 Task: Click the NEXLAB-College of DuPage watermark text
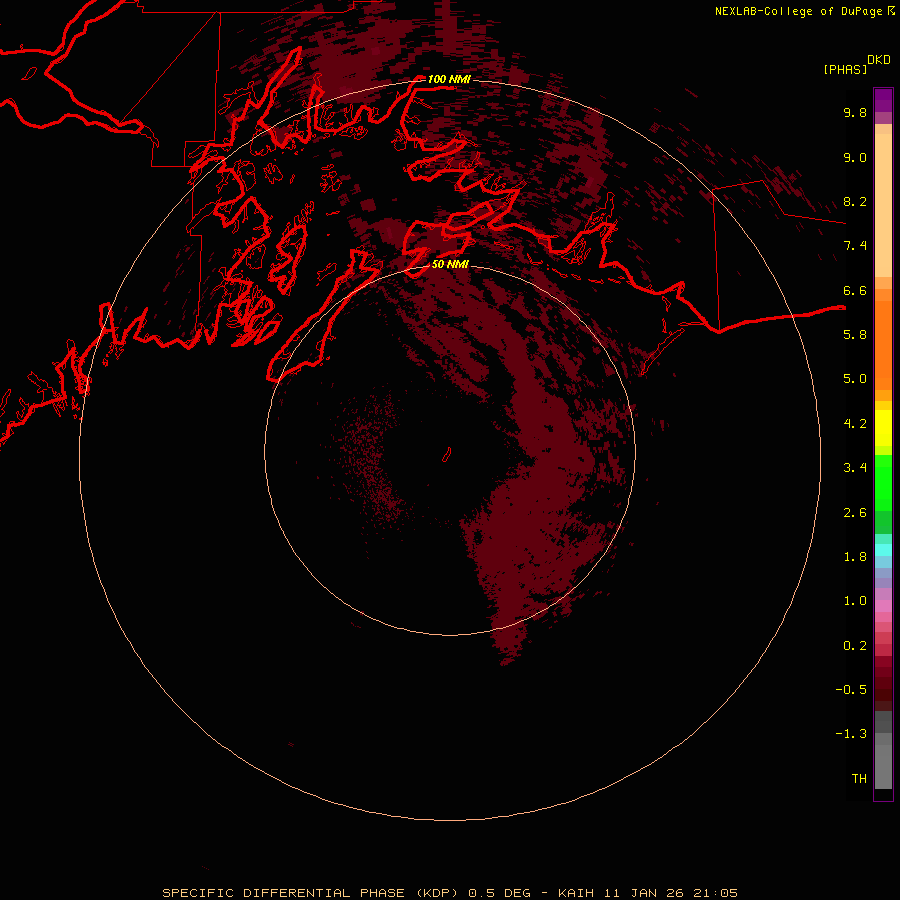click(805, 11)
